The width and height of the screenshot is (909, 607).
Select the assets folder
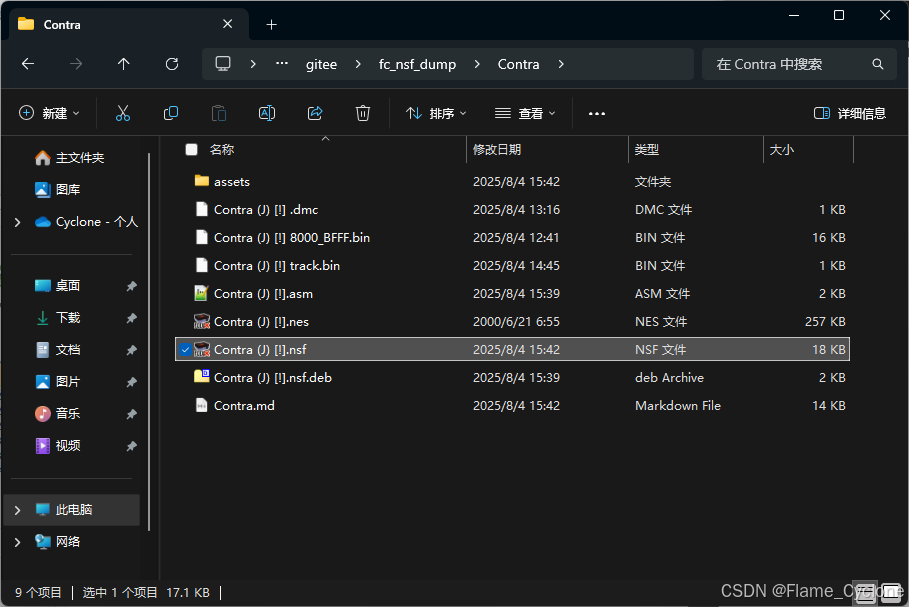(512, 181)
